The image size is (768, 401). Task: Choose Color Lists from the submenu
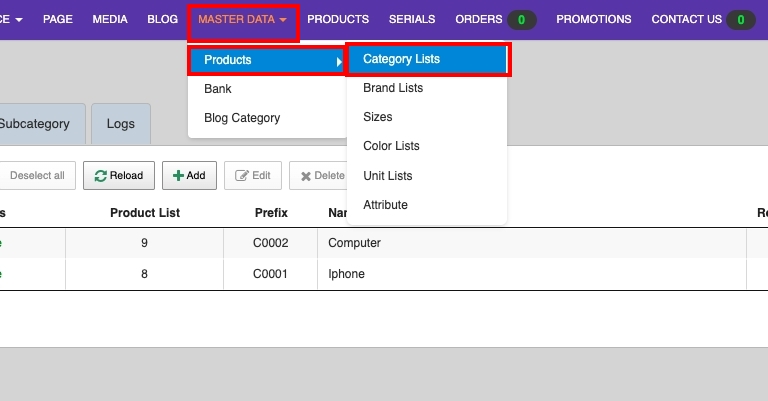point(391,146)
